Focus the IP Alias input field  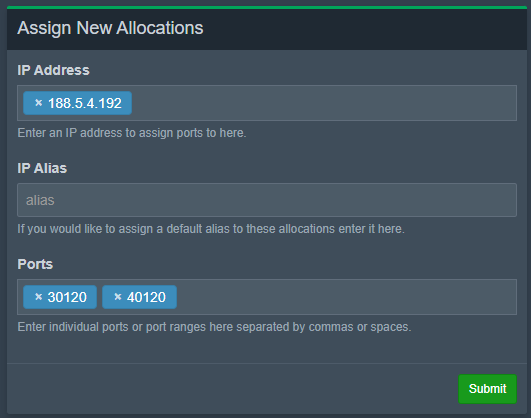pyautogui.click(x=267, y=200)
